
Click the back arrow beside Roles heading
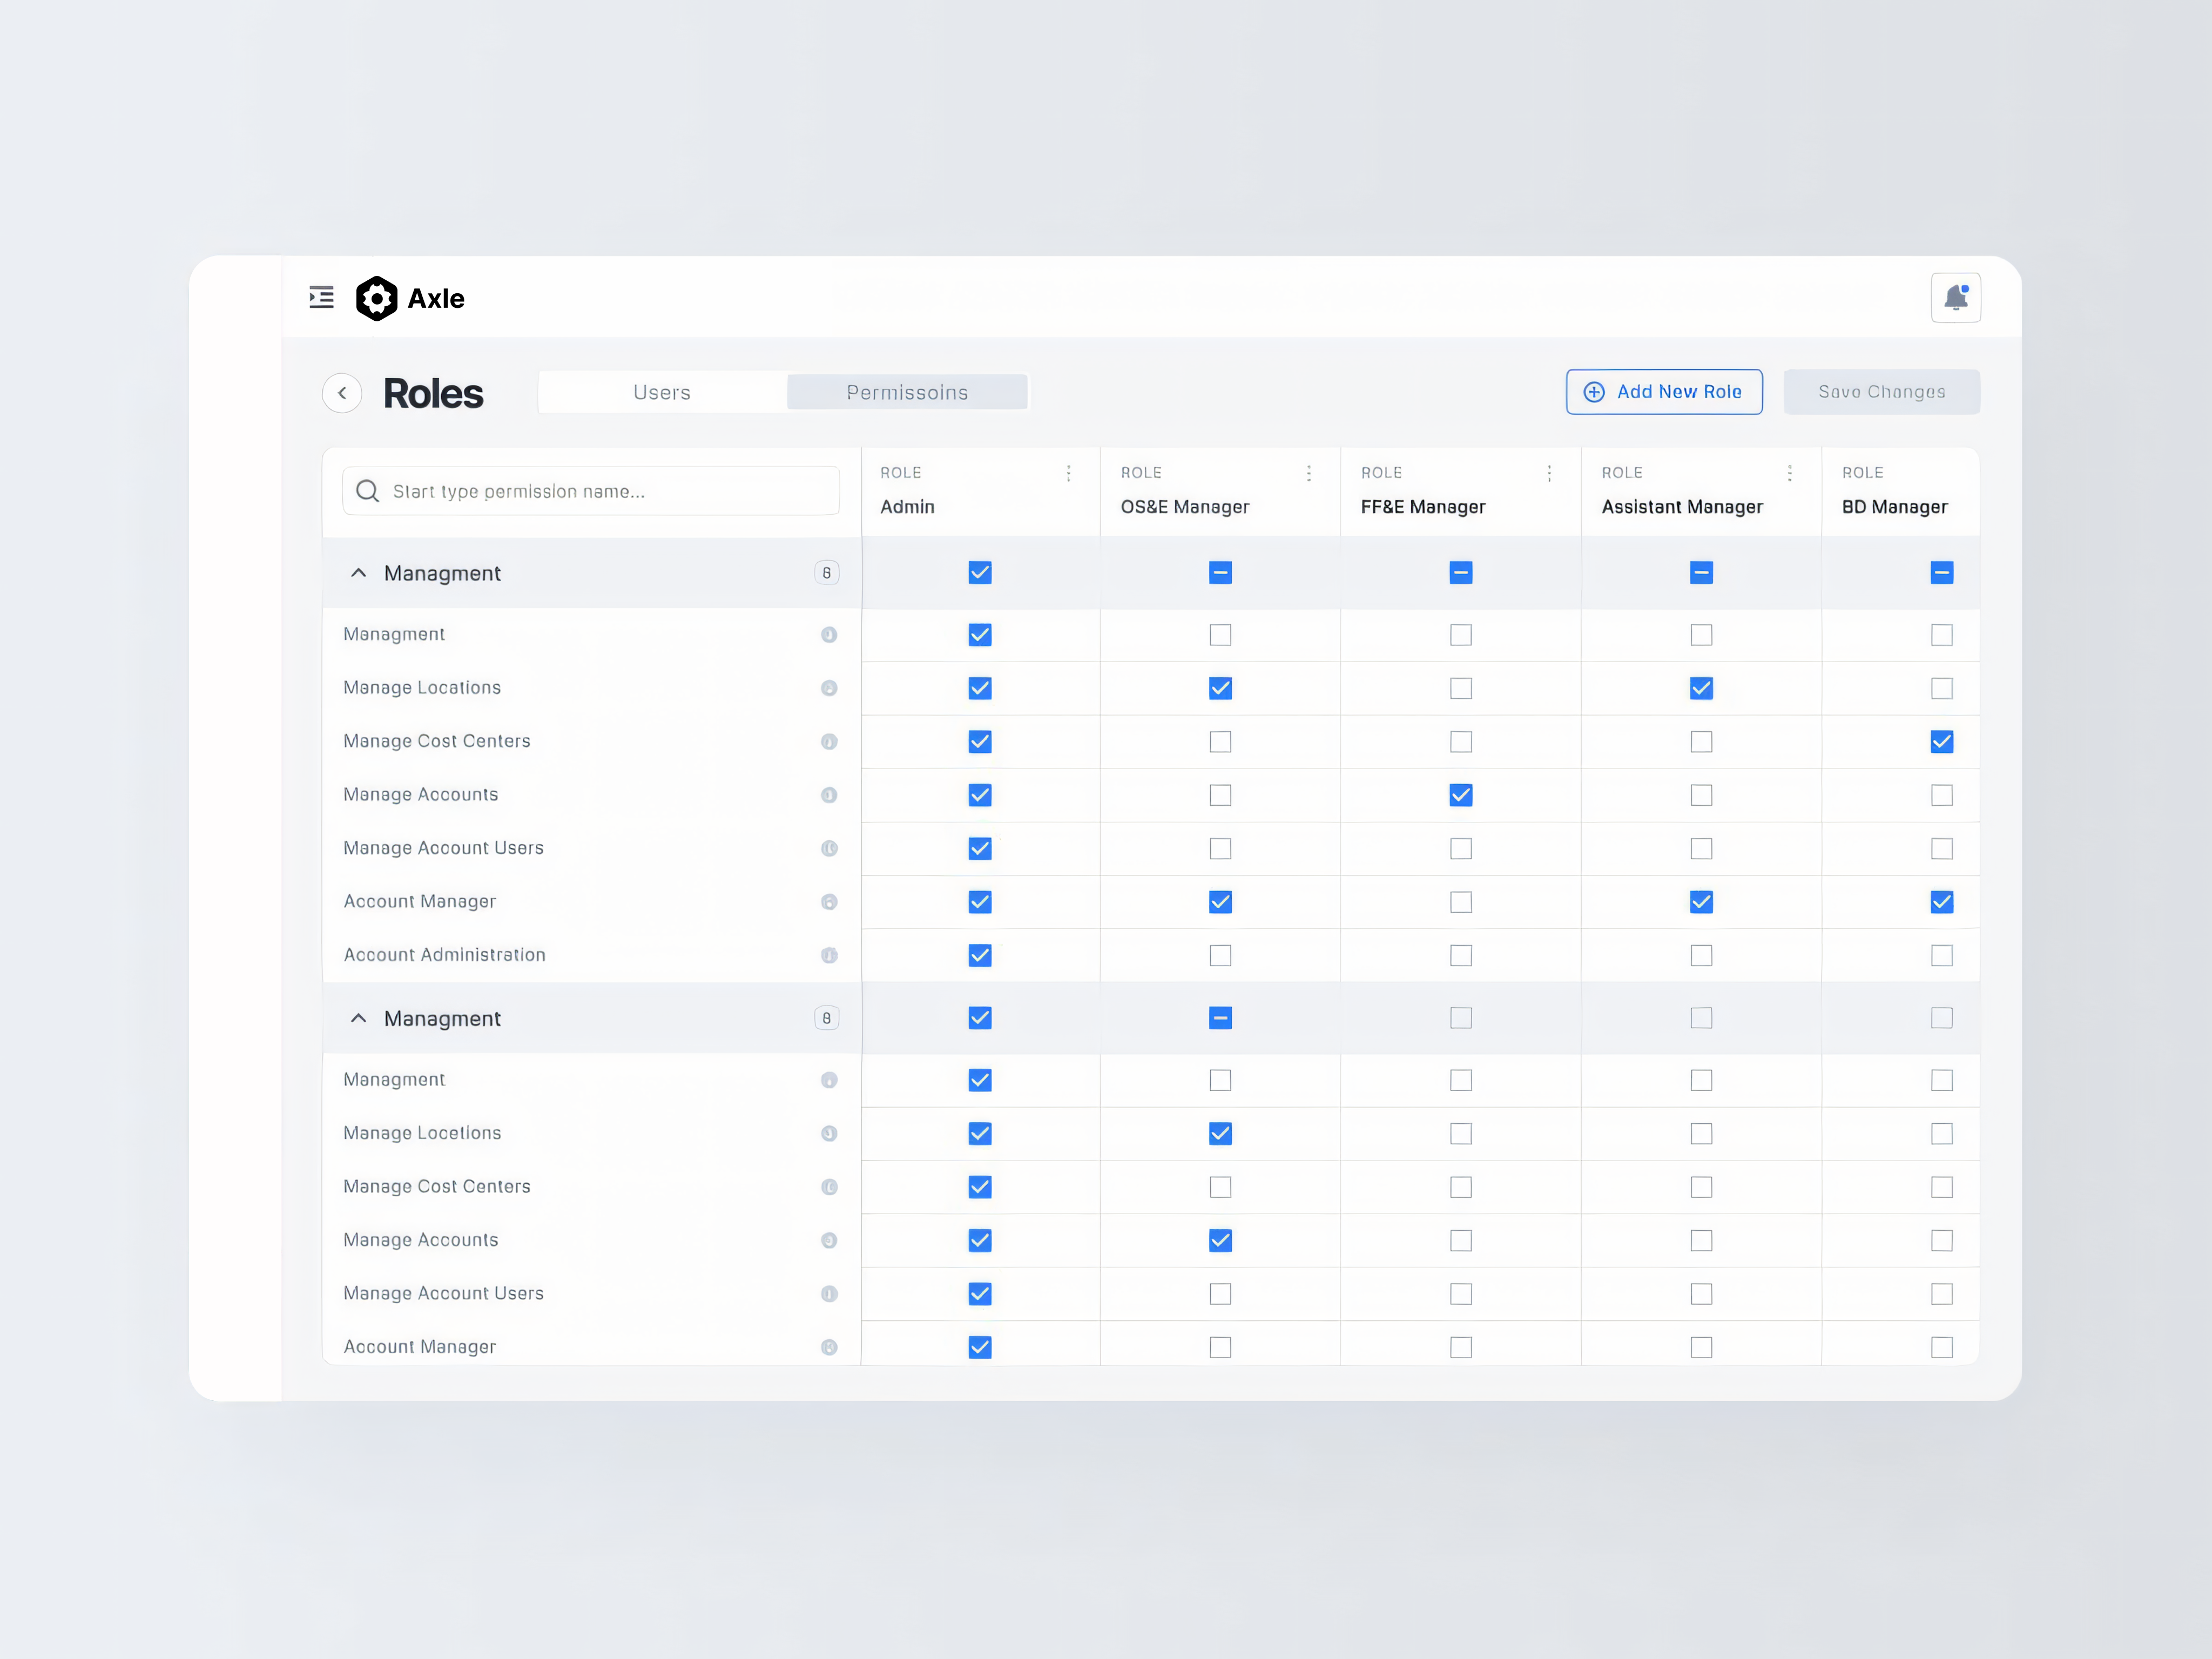pos(342,392)
